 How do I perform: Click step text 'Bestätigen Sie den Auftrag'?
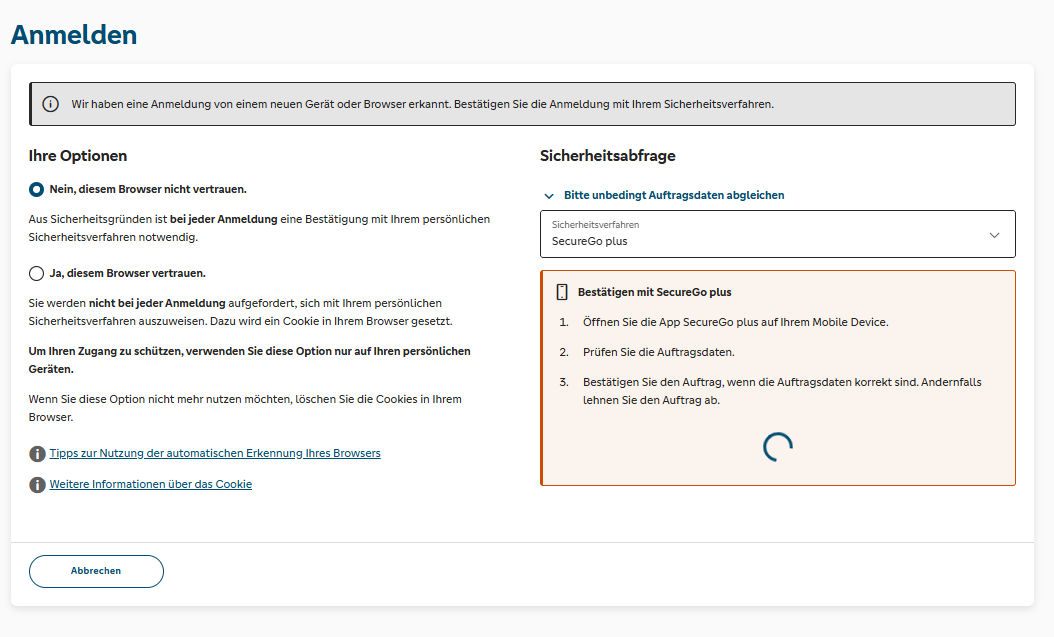(782, 391)
